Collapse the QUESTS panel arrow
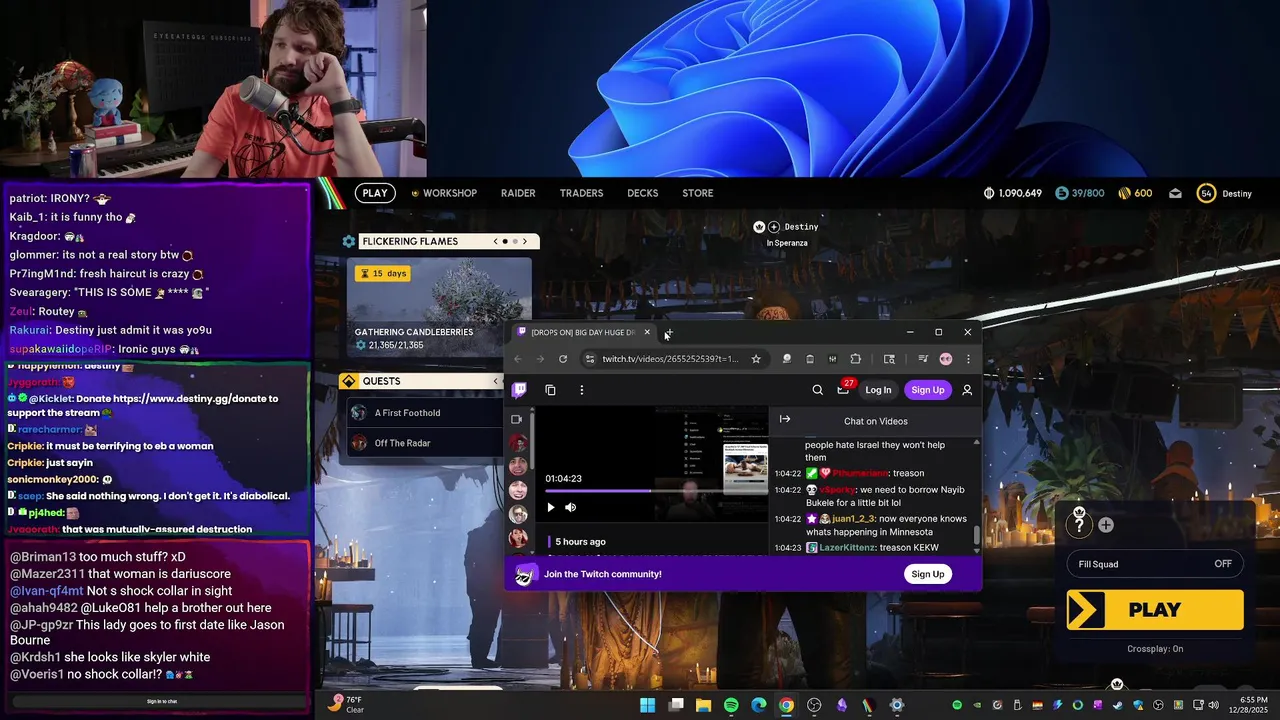 coord(496,381)
